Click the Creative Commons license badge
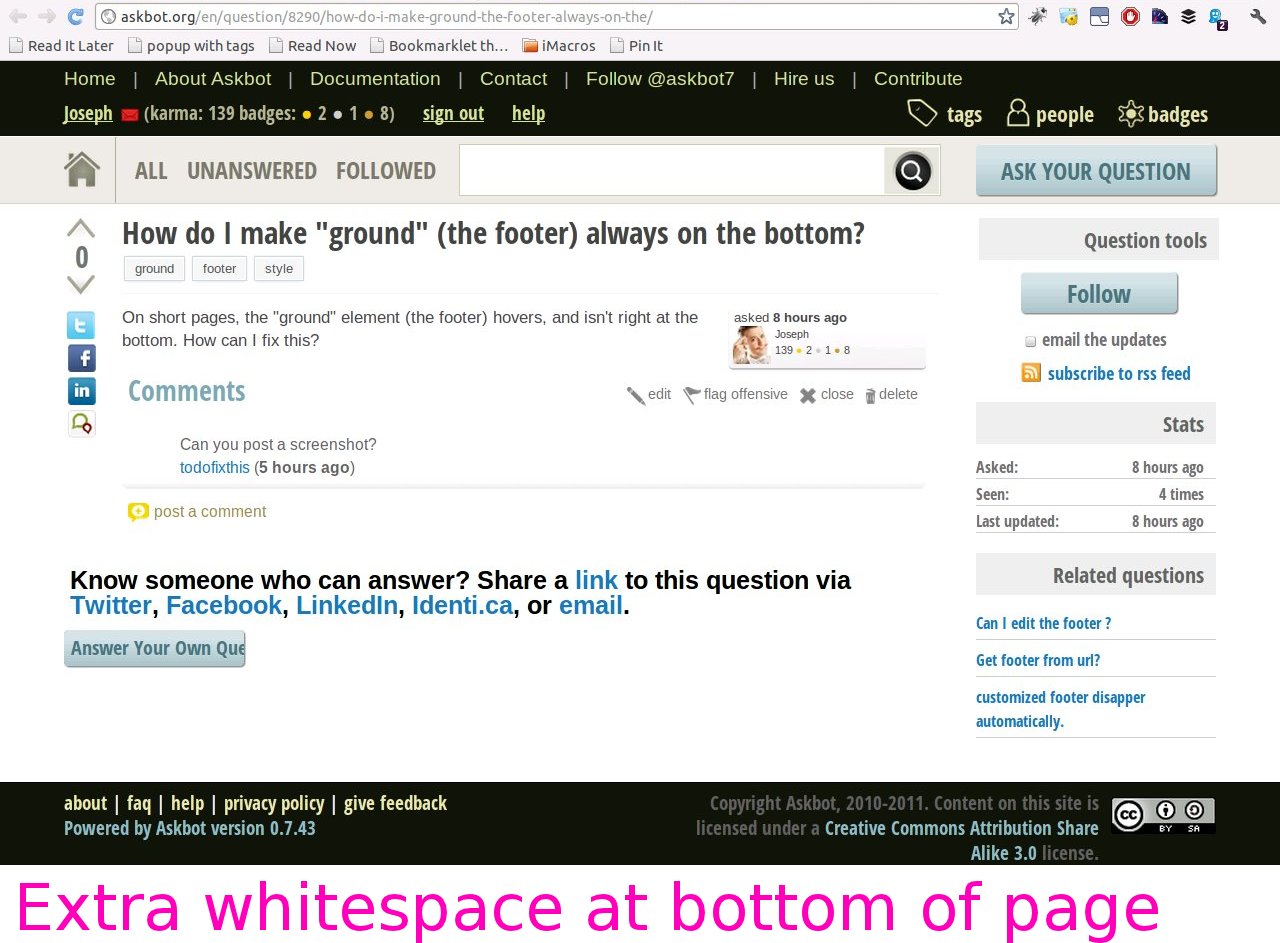This screenshot has height=943, width=1280. click(x=1163, y=816)
